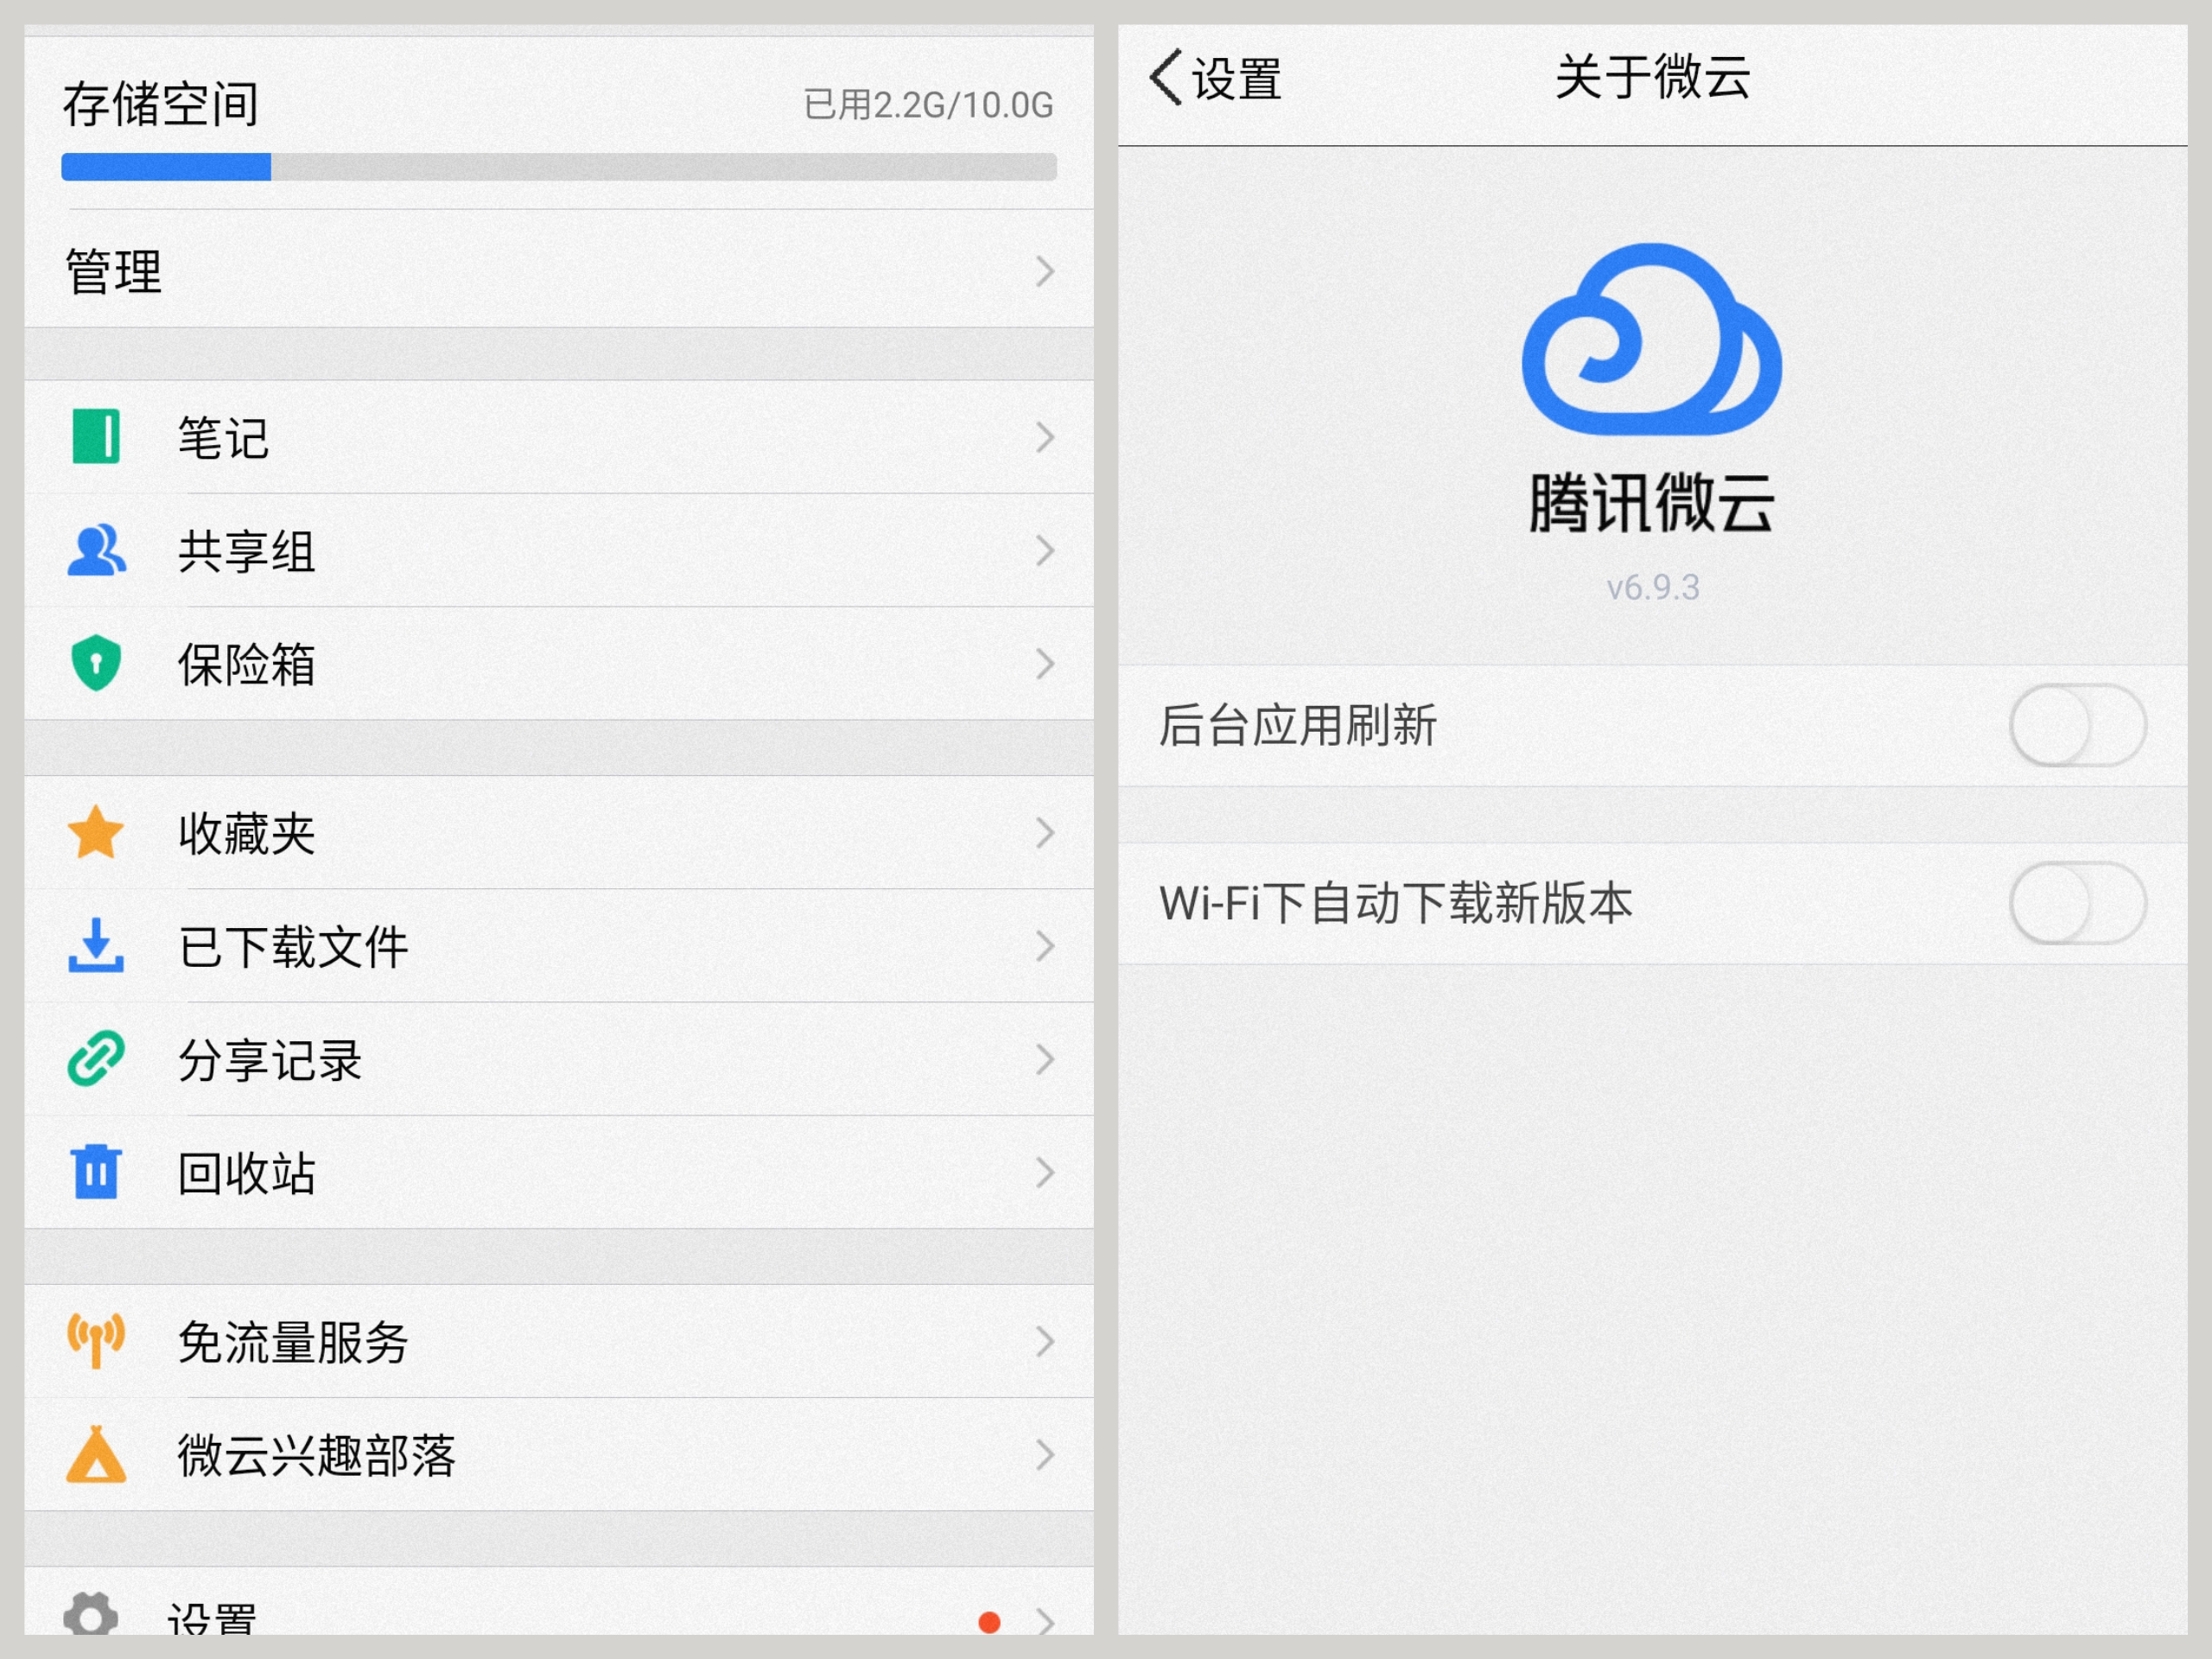
Task: Tap the orange antenna 免流量服务 icon
Action: point(96,1340)
